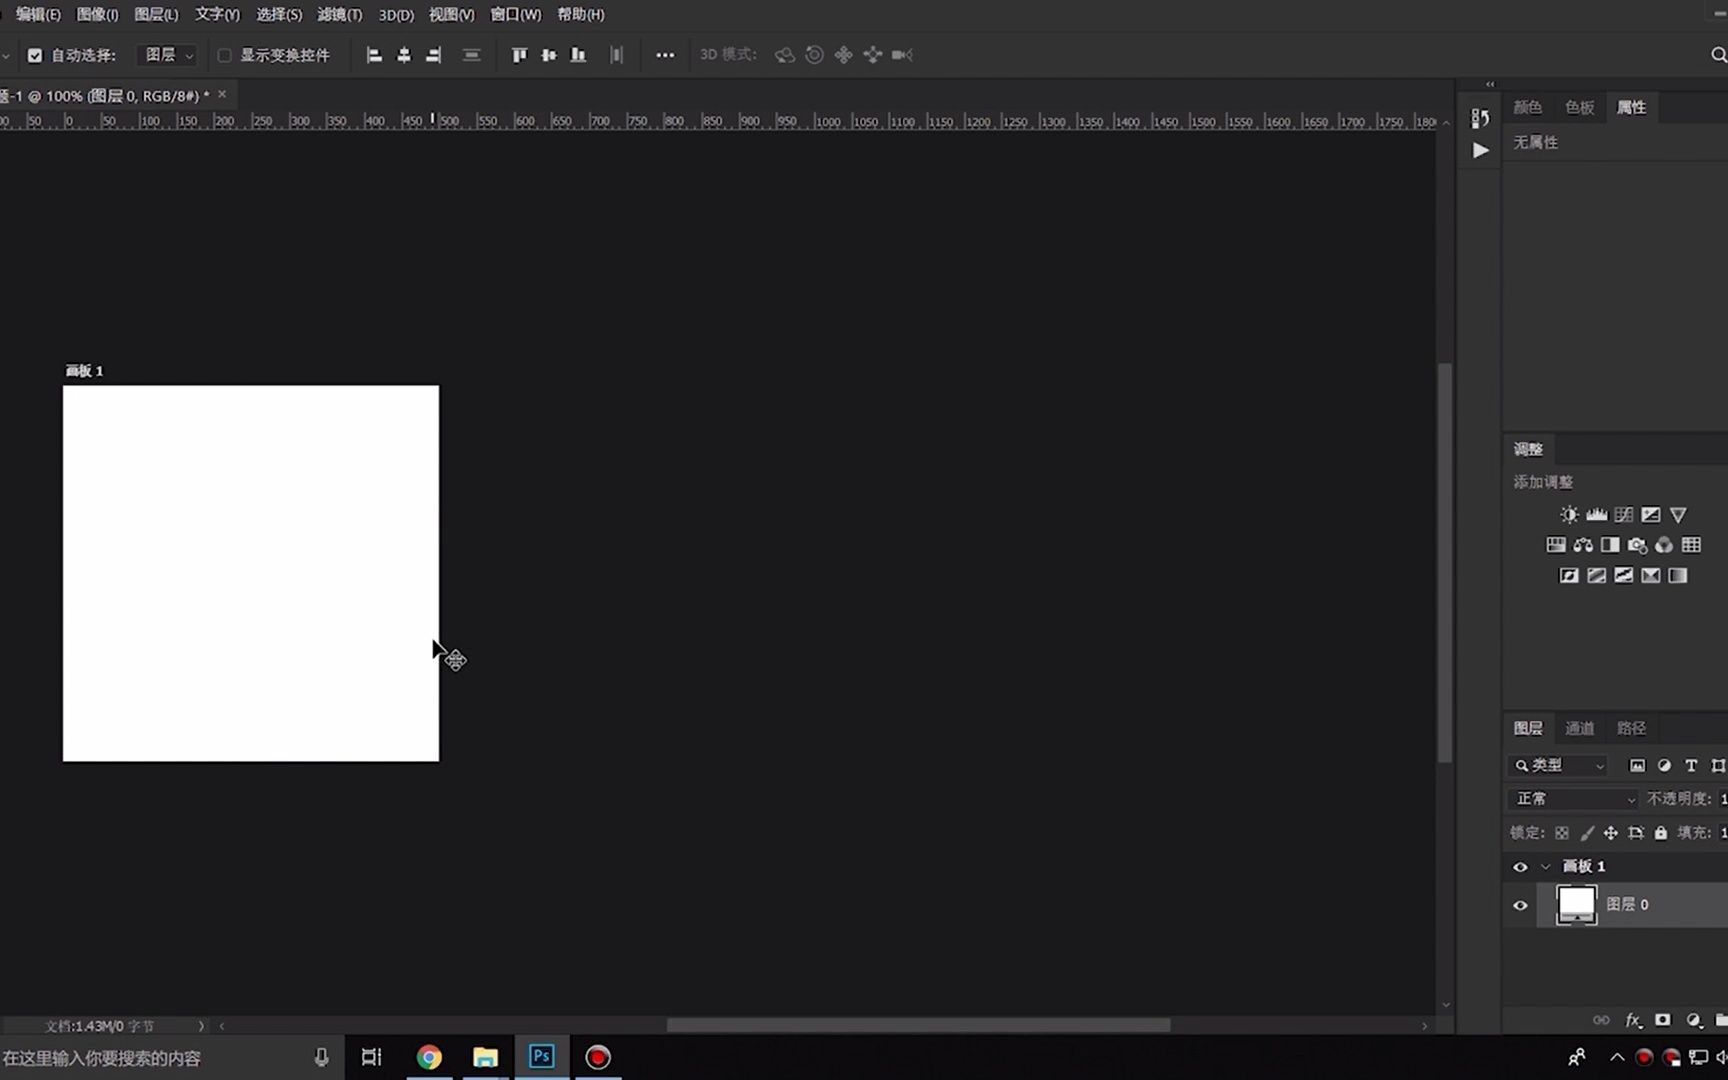Close the document tab
Image resolution: width=1728 pixels, height=1080 pixels.
[222, 94]
